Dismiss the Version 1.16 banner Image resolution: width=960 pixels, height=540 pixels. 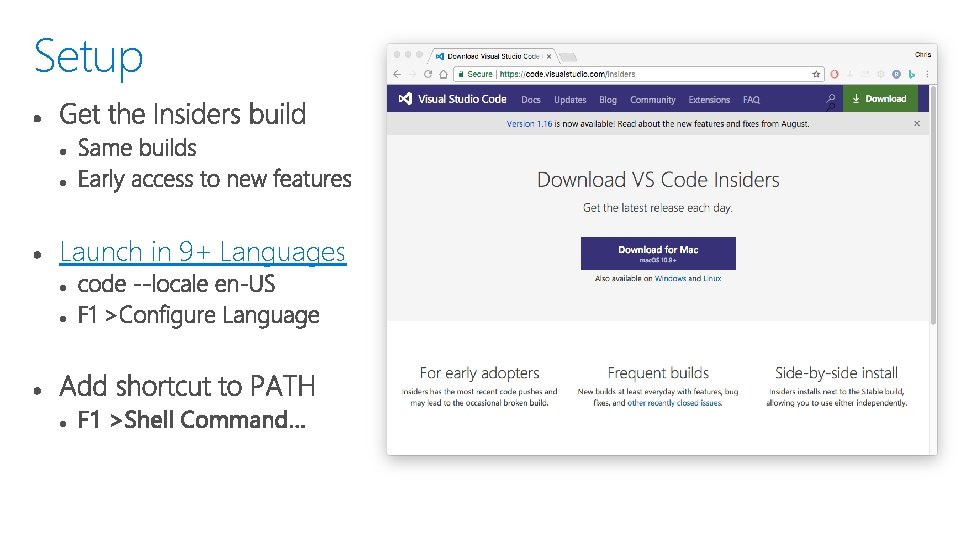917,124
